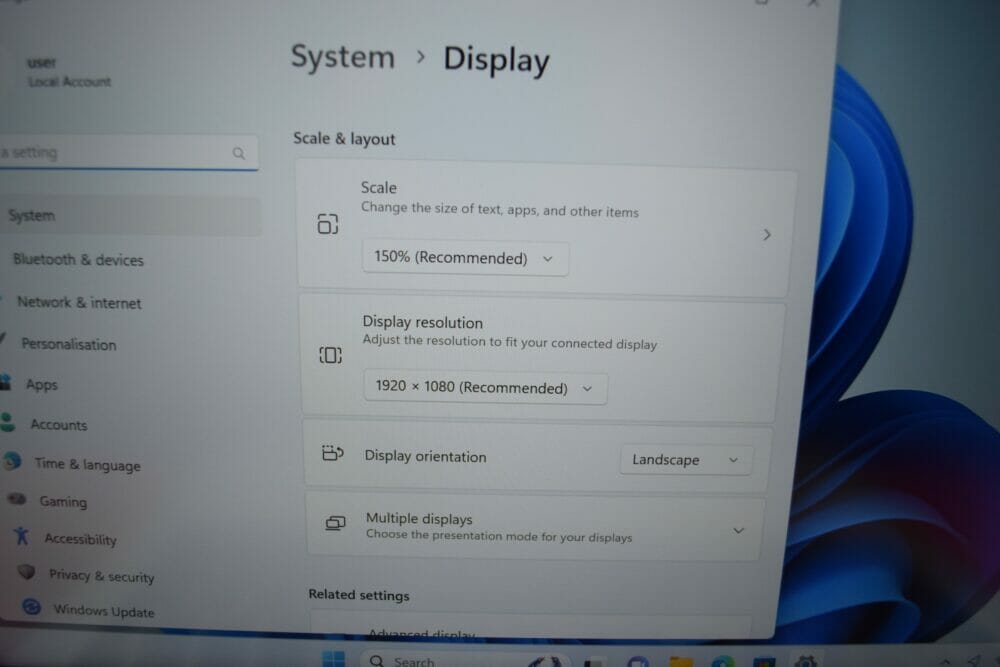Open Accounts via its person icon
This screenshot has height=667, width=1000.
[x=8, y=421]
